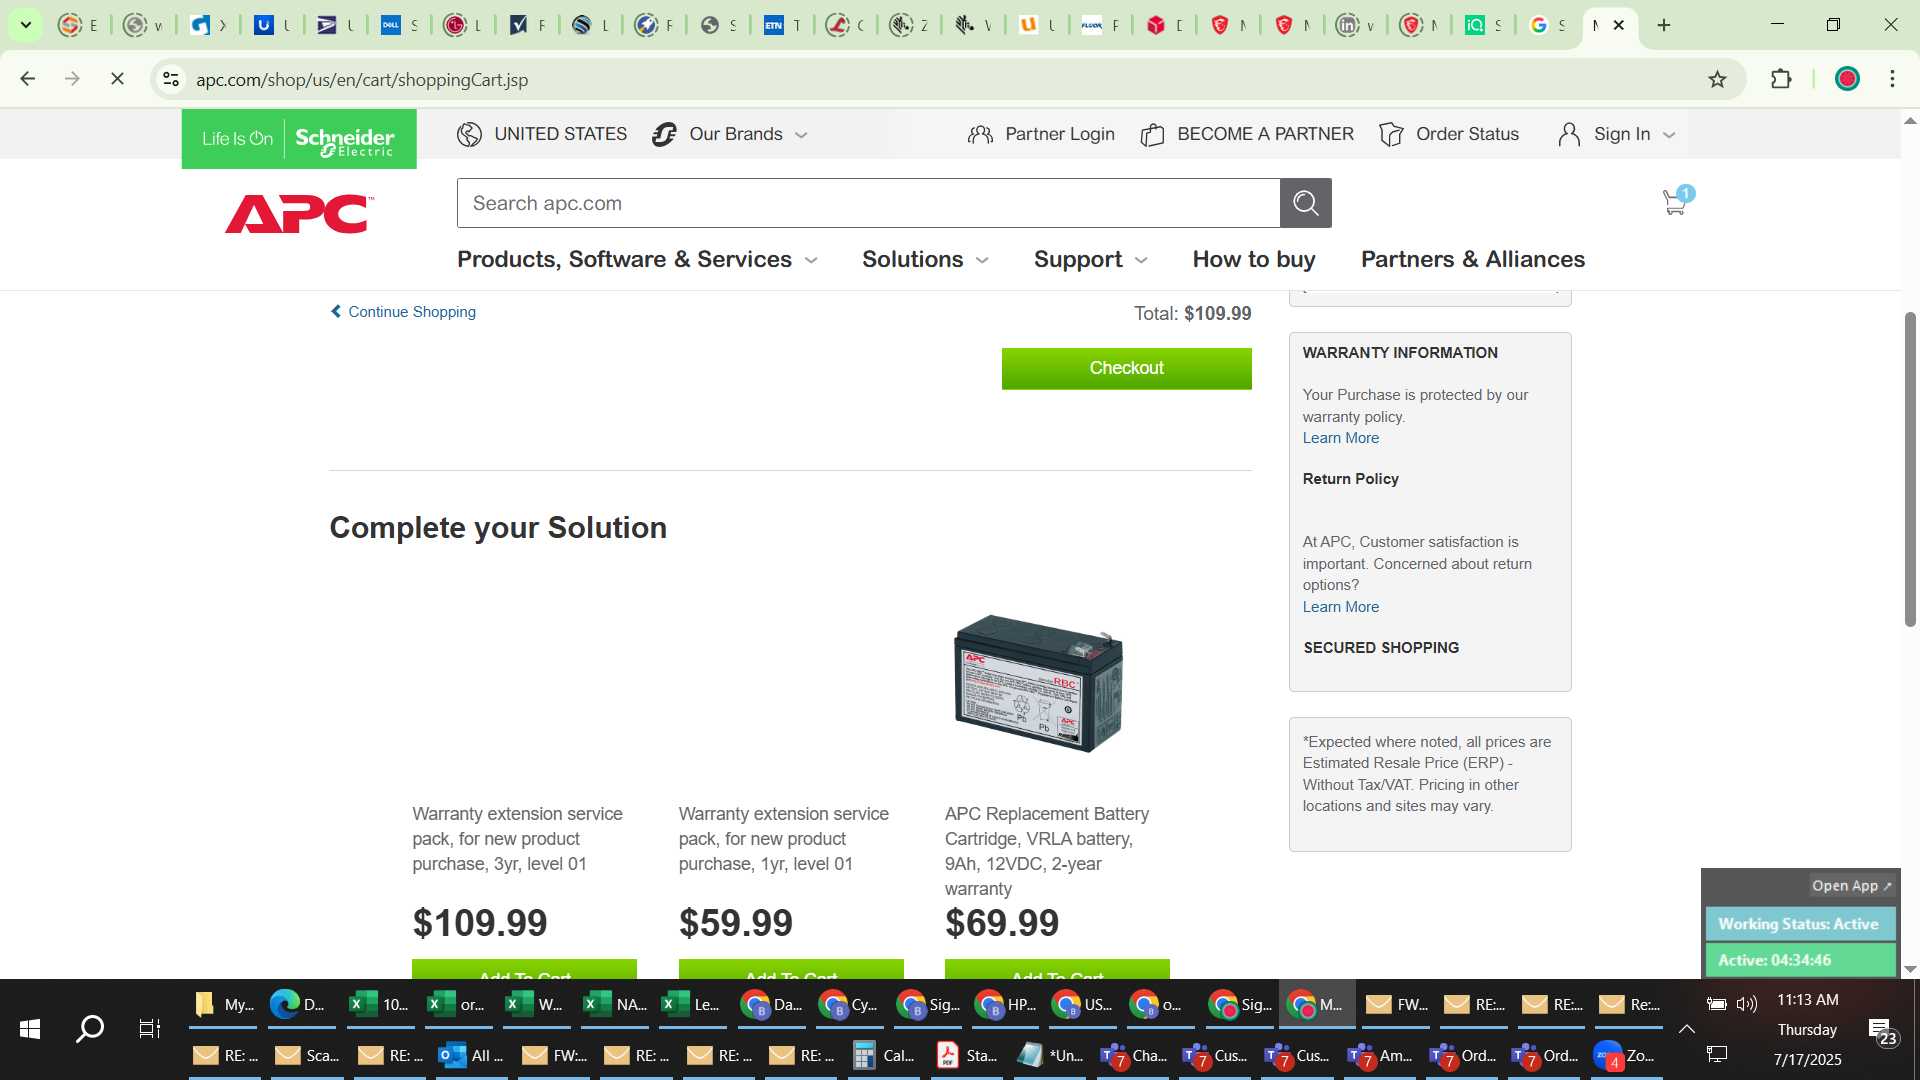1920x1080 pixels.
Task: Click the APC Replacement Battery Cartridge image
Action: [1040, 683]
